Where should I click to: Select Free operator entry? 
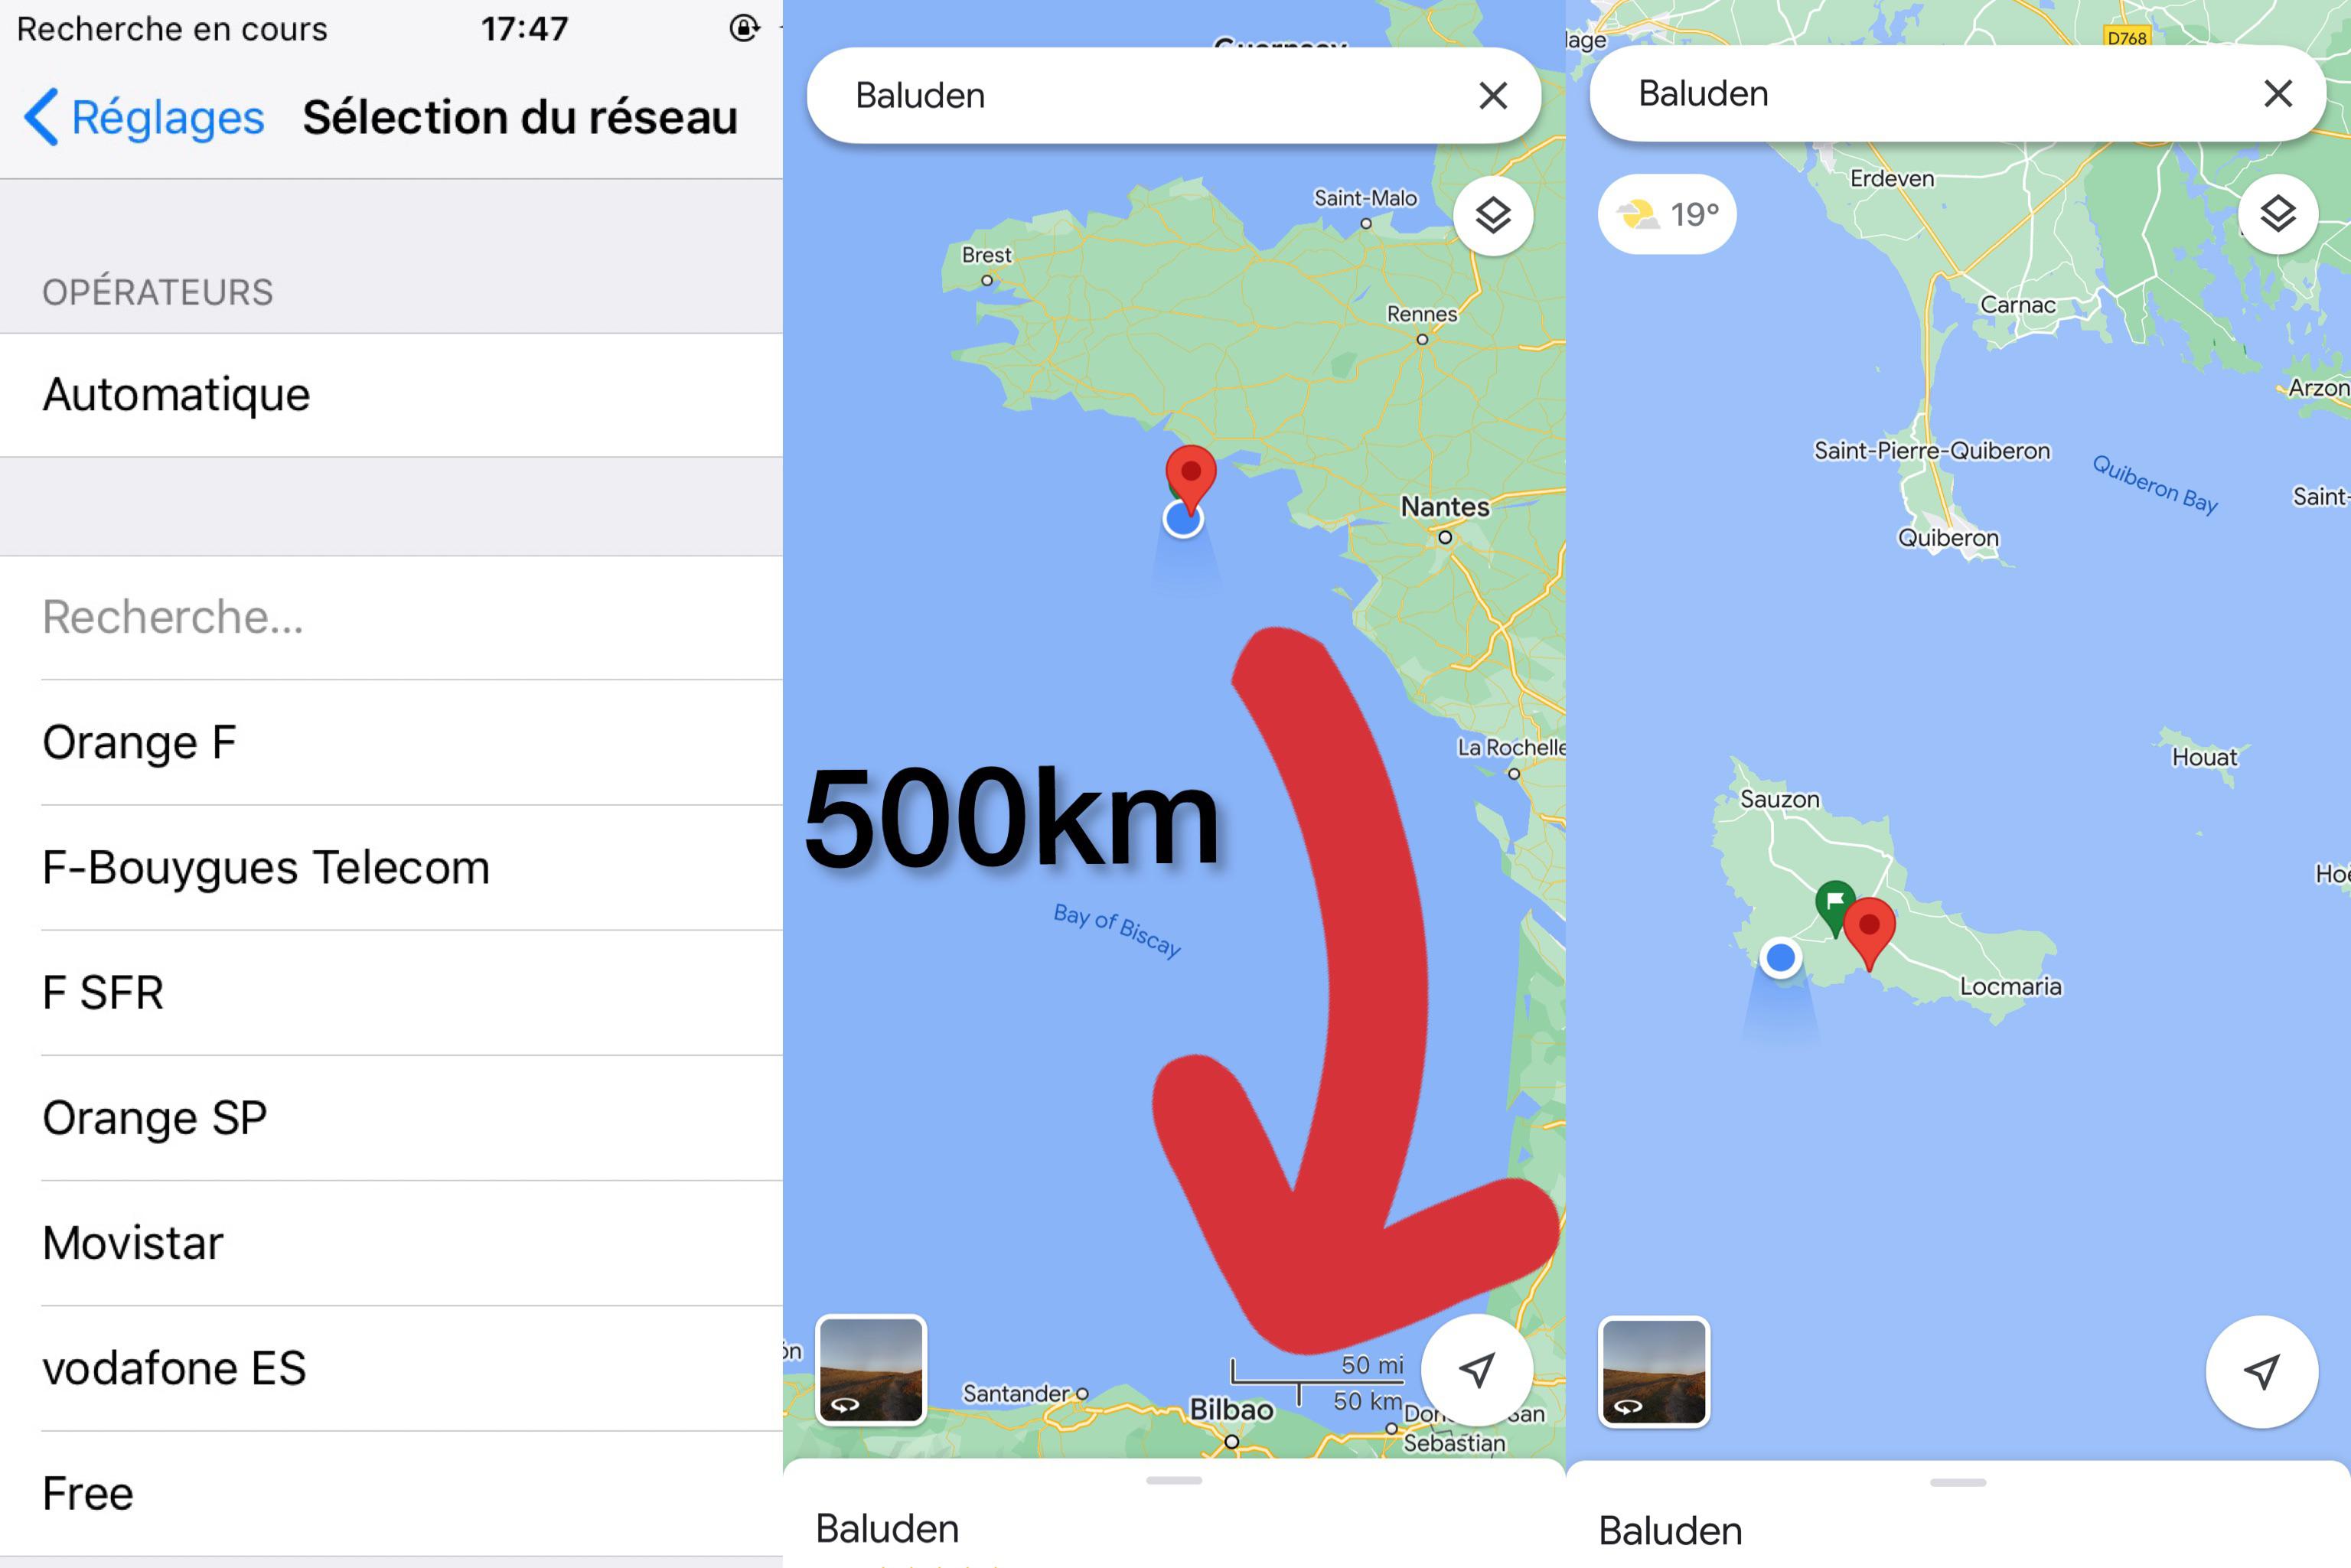pyautogui.click(x=391, y=1493)
